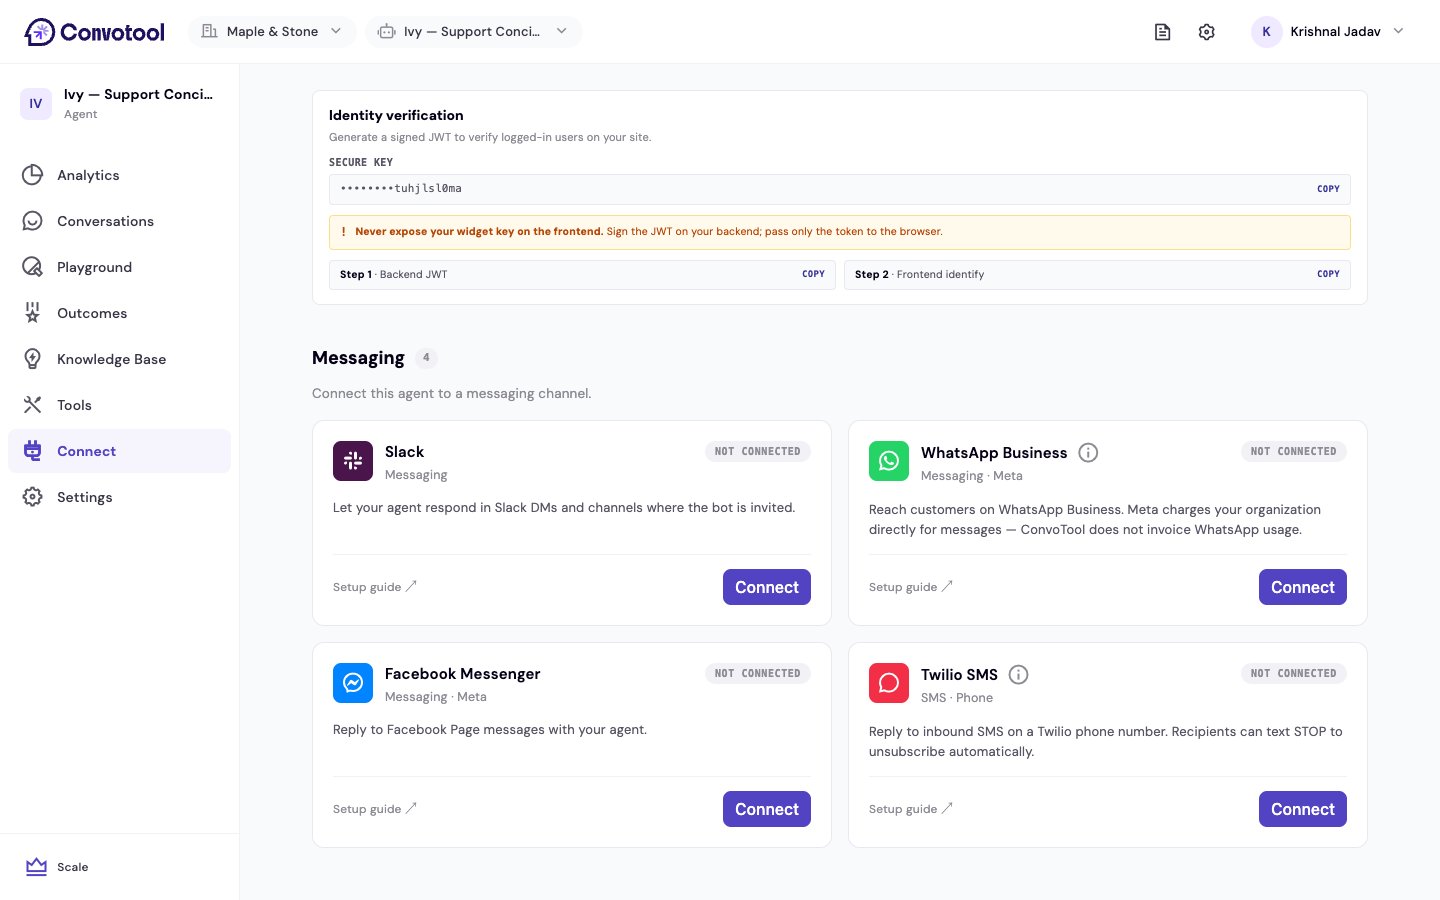Open Tools in the sidebar

119,405
